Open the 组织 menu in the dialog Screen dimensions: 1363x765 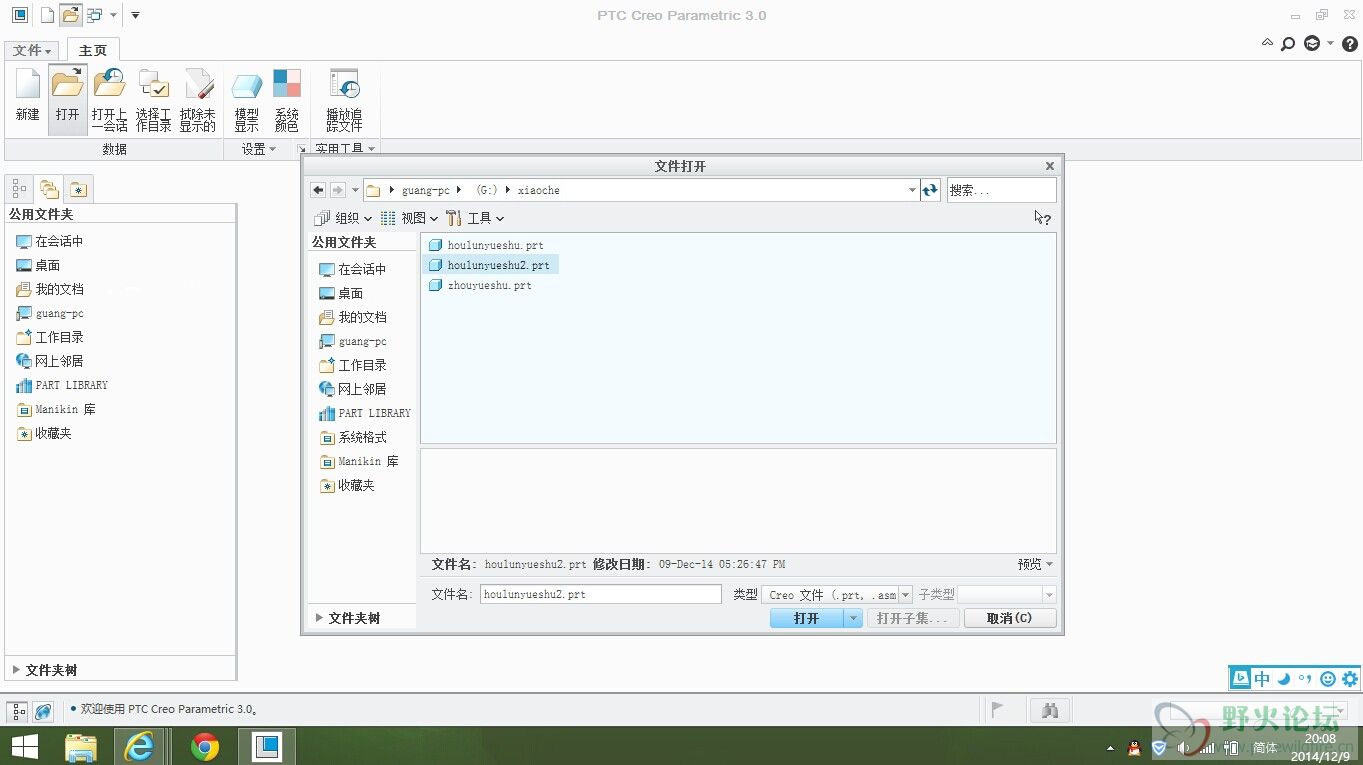coord(343,218)
